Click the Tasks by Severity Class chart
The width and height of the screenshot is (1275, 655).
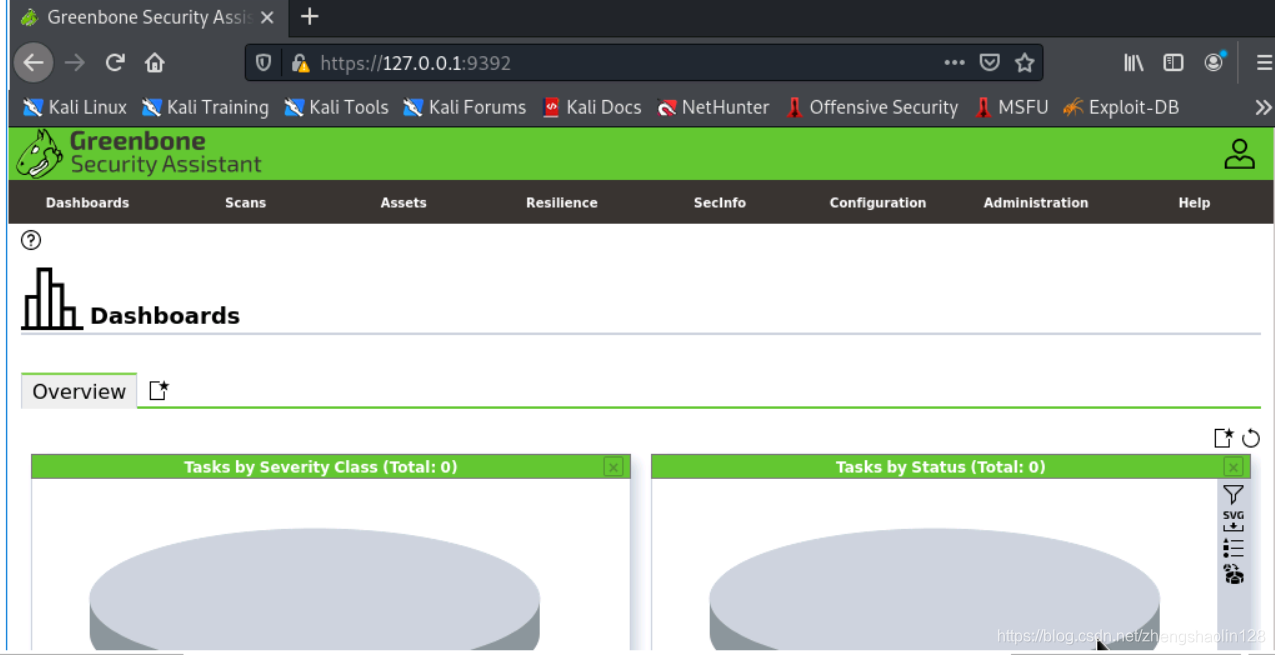click(x=315, y=590)
